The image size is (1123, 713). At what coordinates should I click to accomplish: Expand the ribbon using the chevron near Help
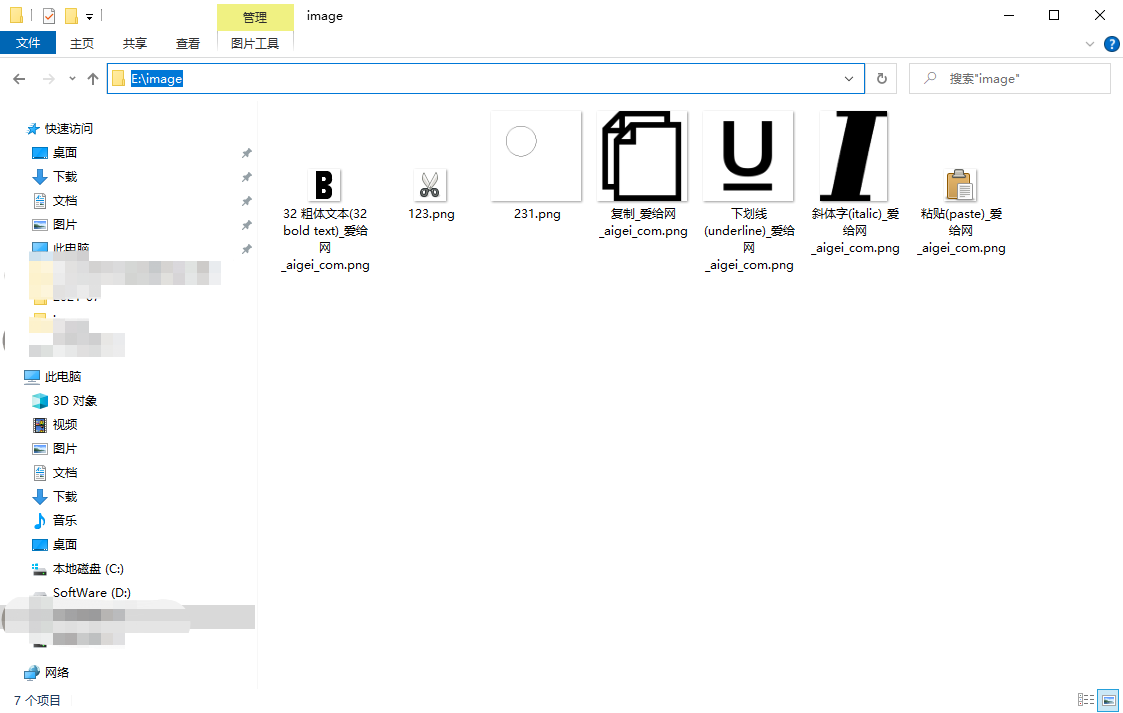(1090, 44)
